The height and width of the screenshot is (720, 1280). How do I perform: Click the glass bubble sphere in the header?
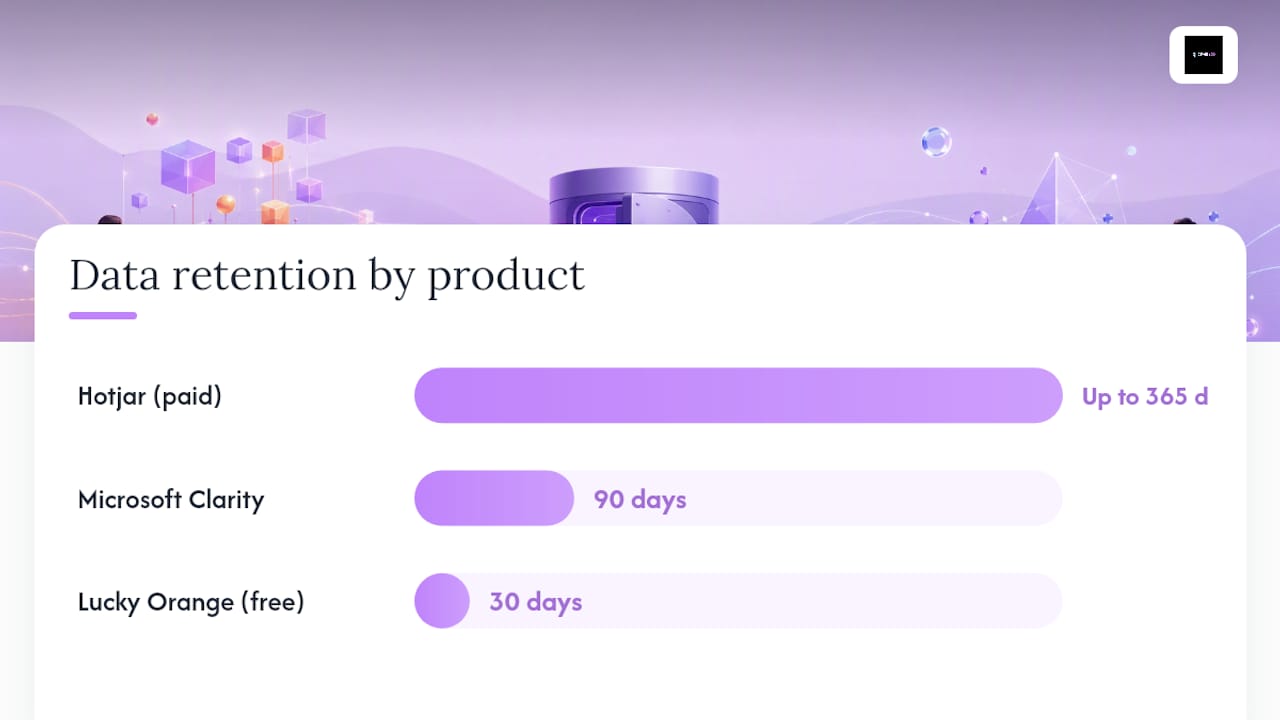936,142
